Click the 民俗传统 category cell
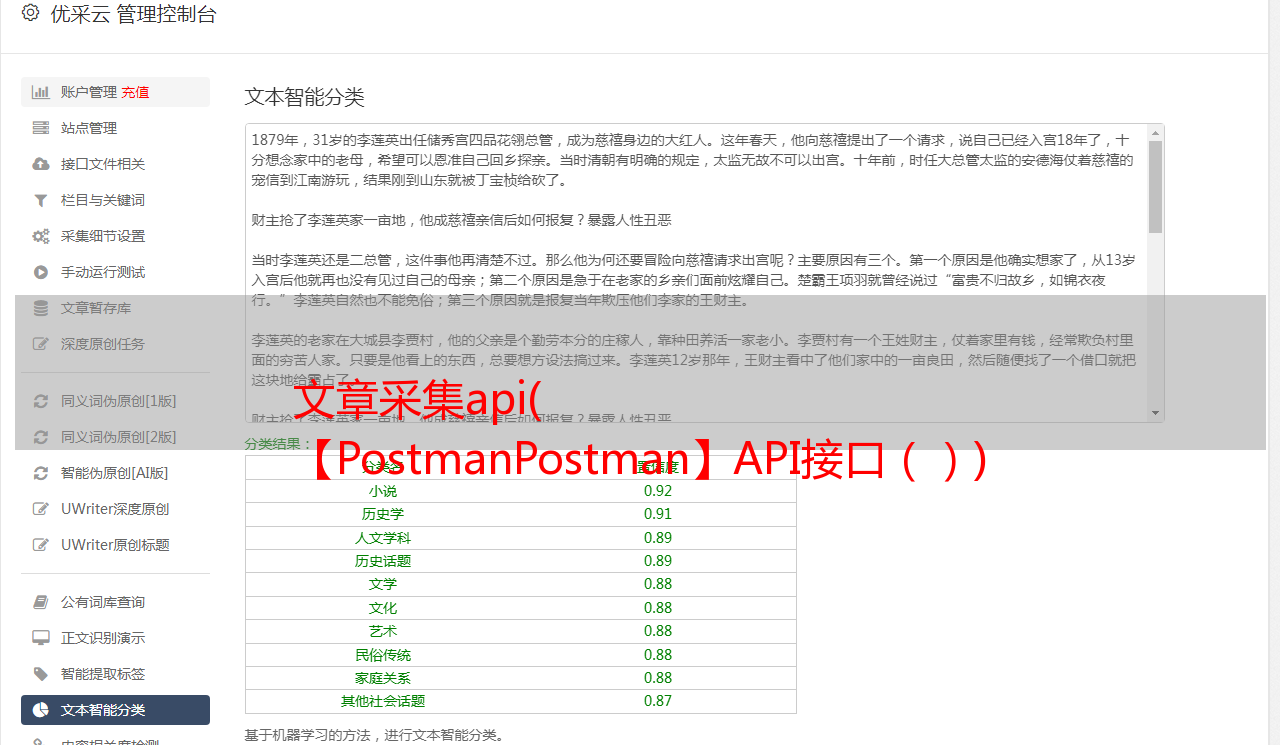 click(383, 655)
